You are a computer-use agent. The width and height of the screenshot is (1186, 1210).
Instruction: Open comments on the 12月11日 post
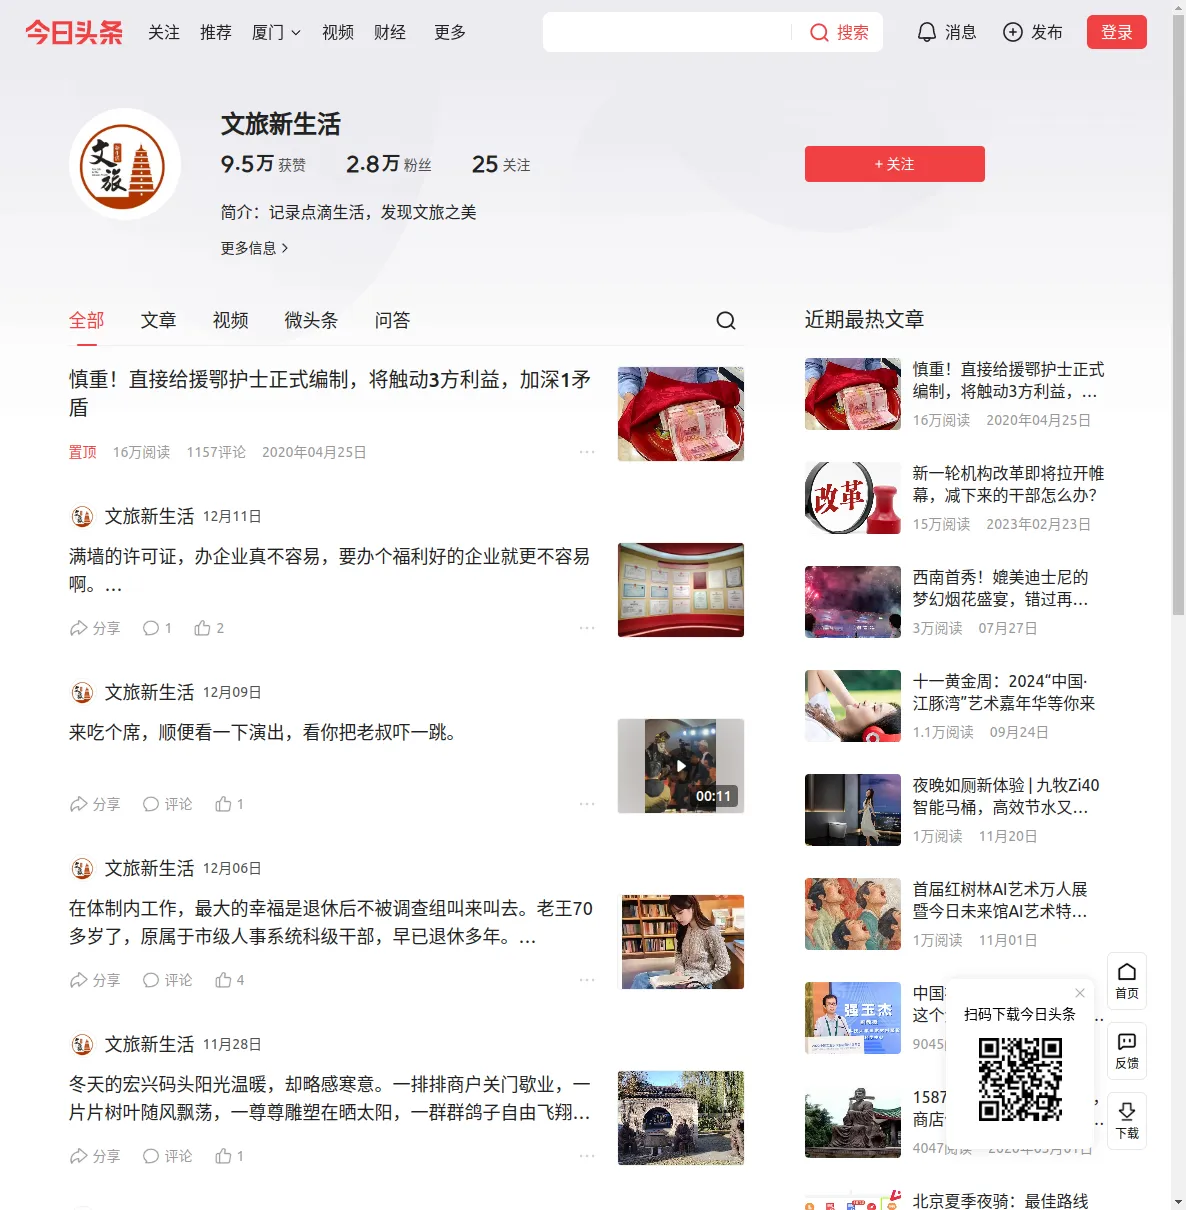point(157,628)
